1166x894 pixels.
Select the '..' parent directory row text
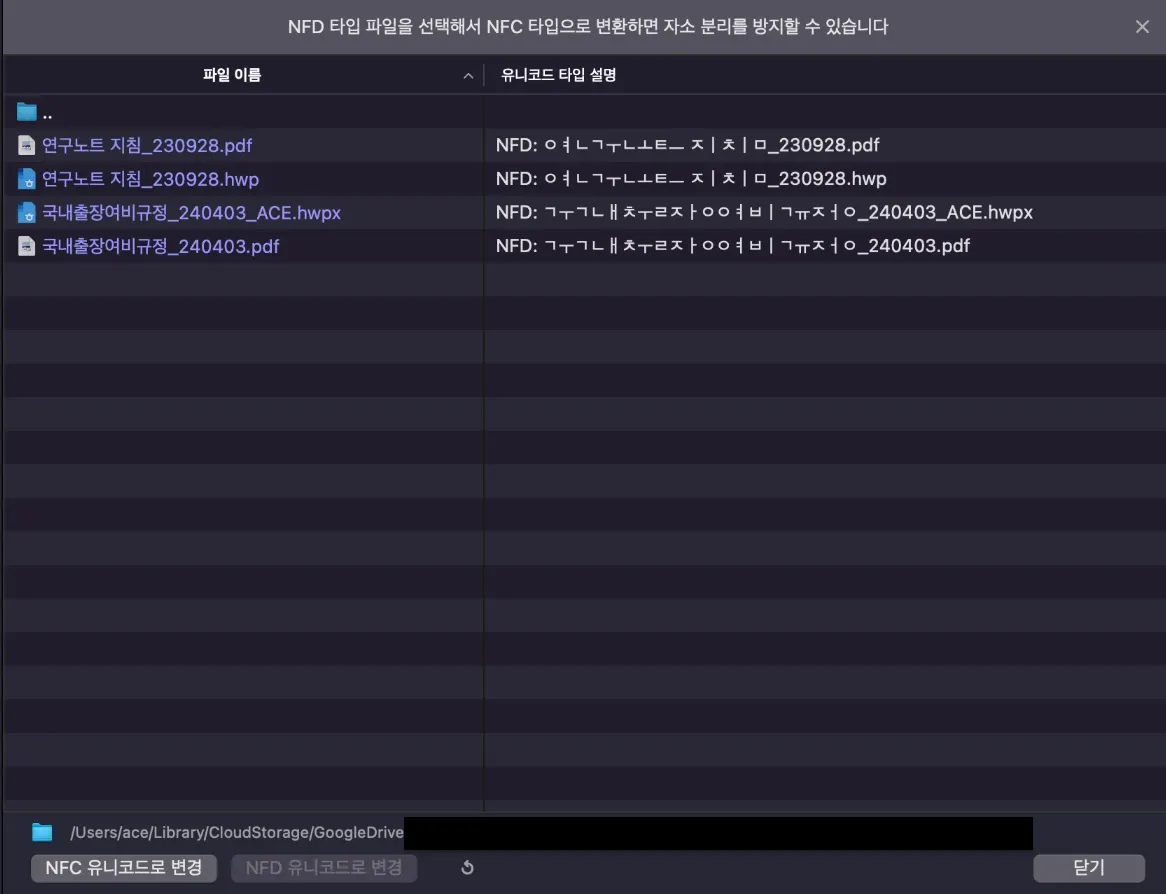48,114
